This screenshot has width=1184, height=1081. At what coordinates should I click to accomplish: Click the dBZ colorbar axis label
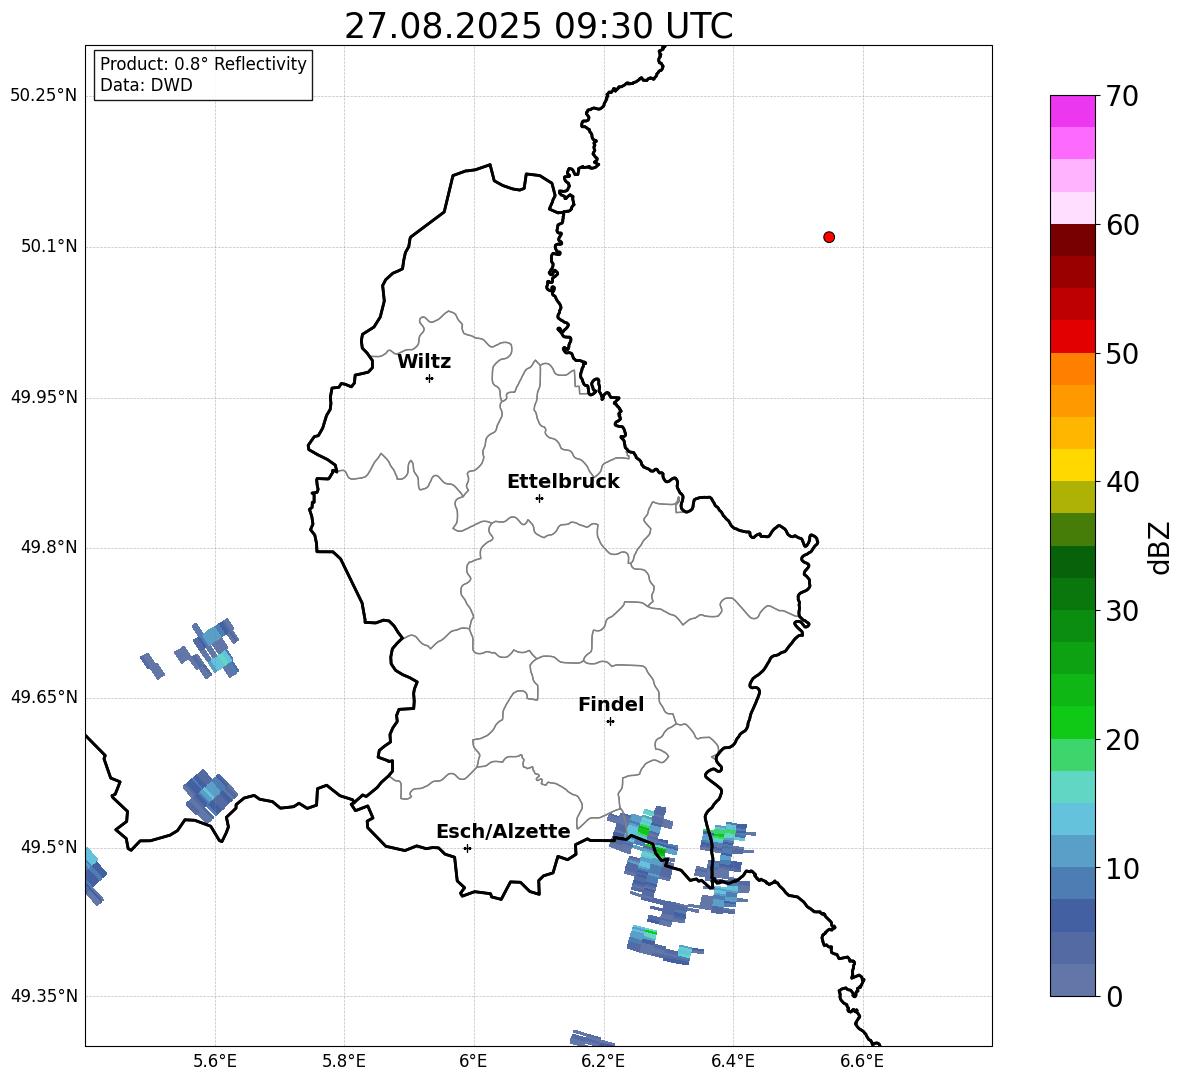1160,547
